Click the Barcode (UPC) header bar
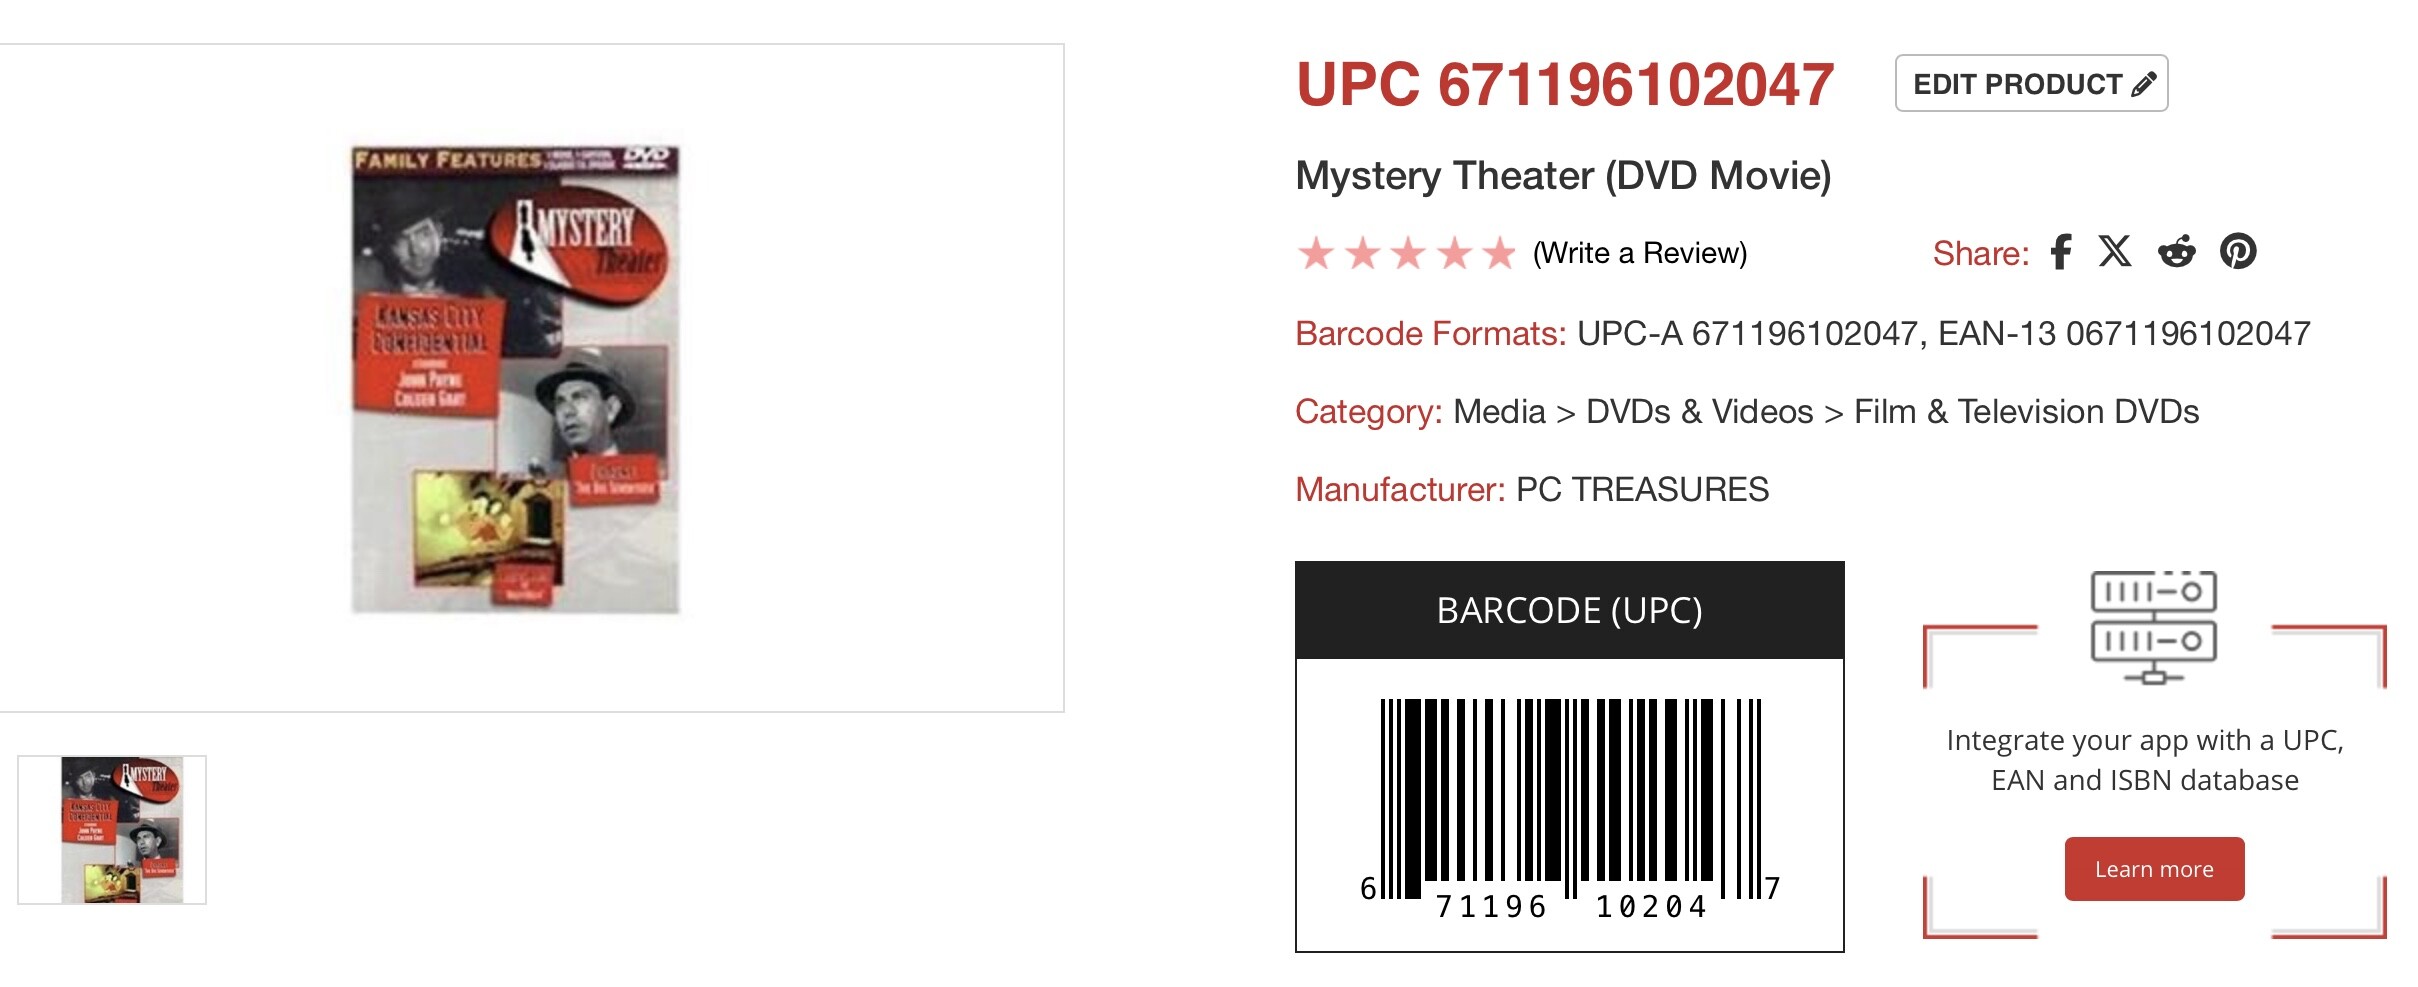The height and width of the screenshot is (987, 2418). 1569,610
